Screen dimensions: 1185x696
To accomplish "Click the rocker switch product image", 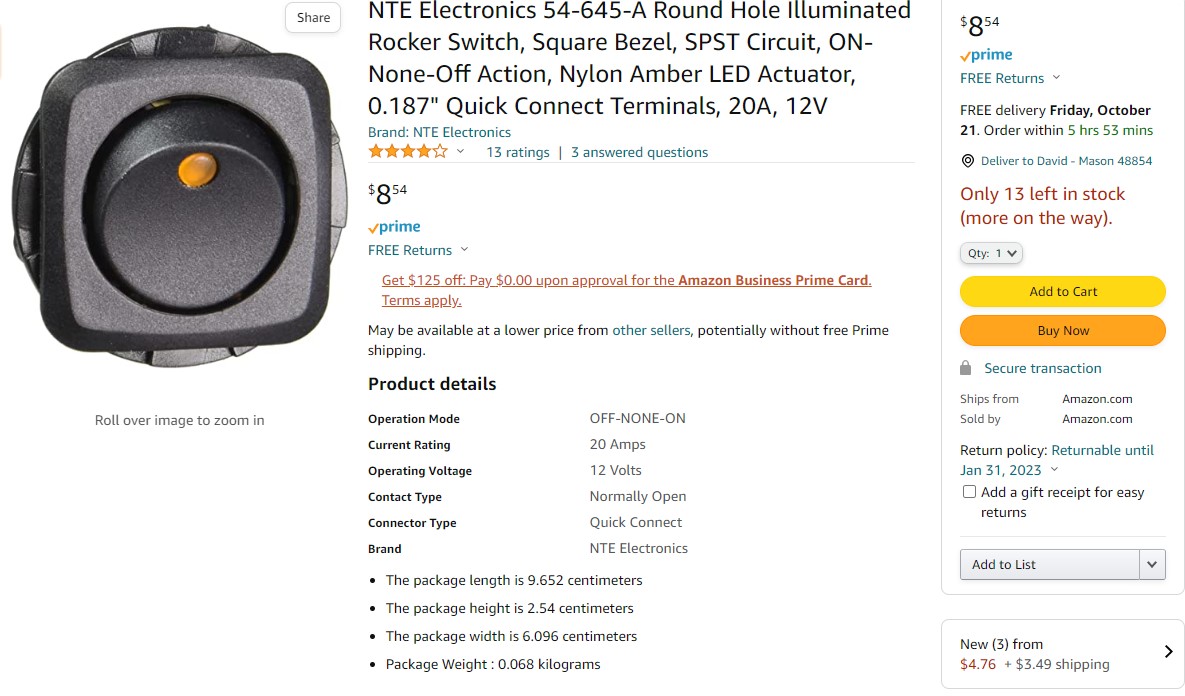I will point(179,197).
